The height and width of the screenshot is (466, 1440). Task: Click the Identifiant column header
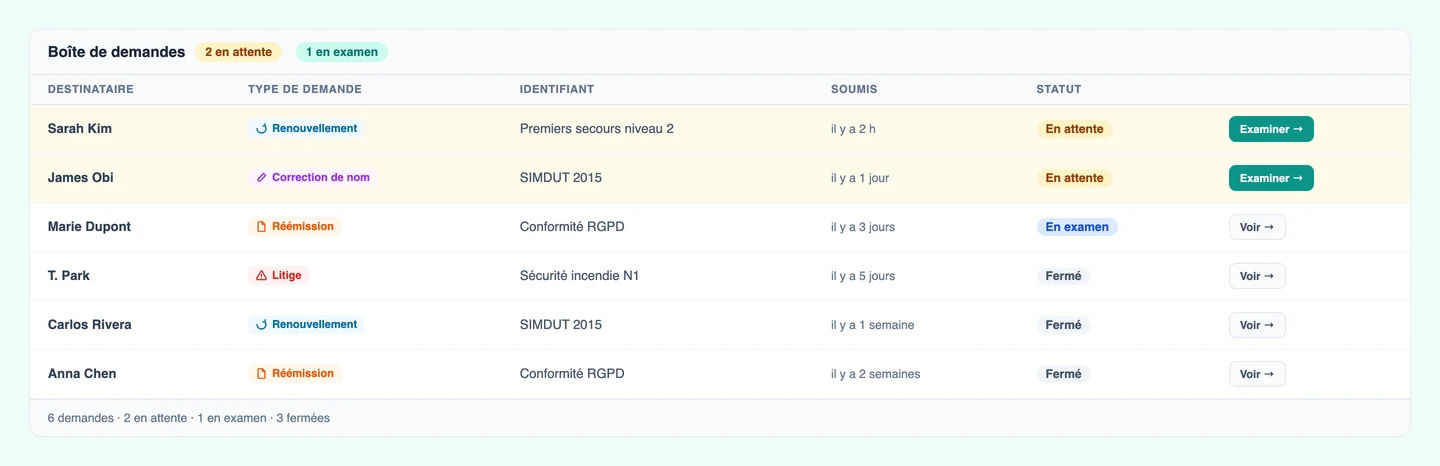557,90
